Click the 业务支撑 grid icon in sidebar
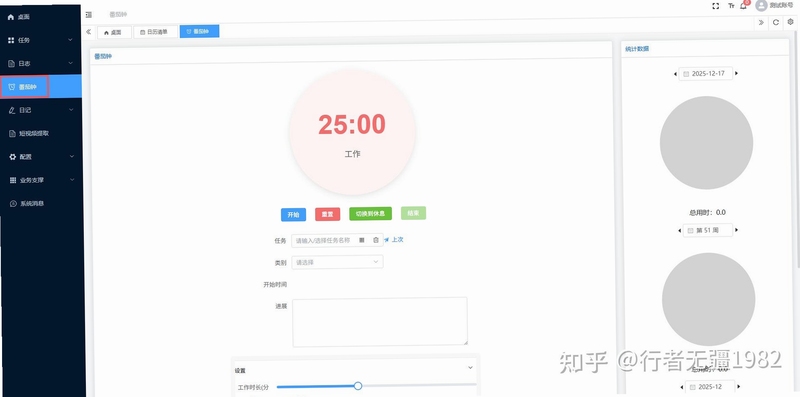 point(13,180)
